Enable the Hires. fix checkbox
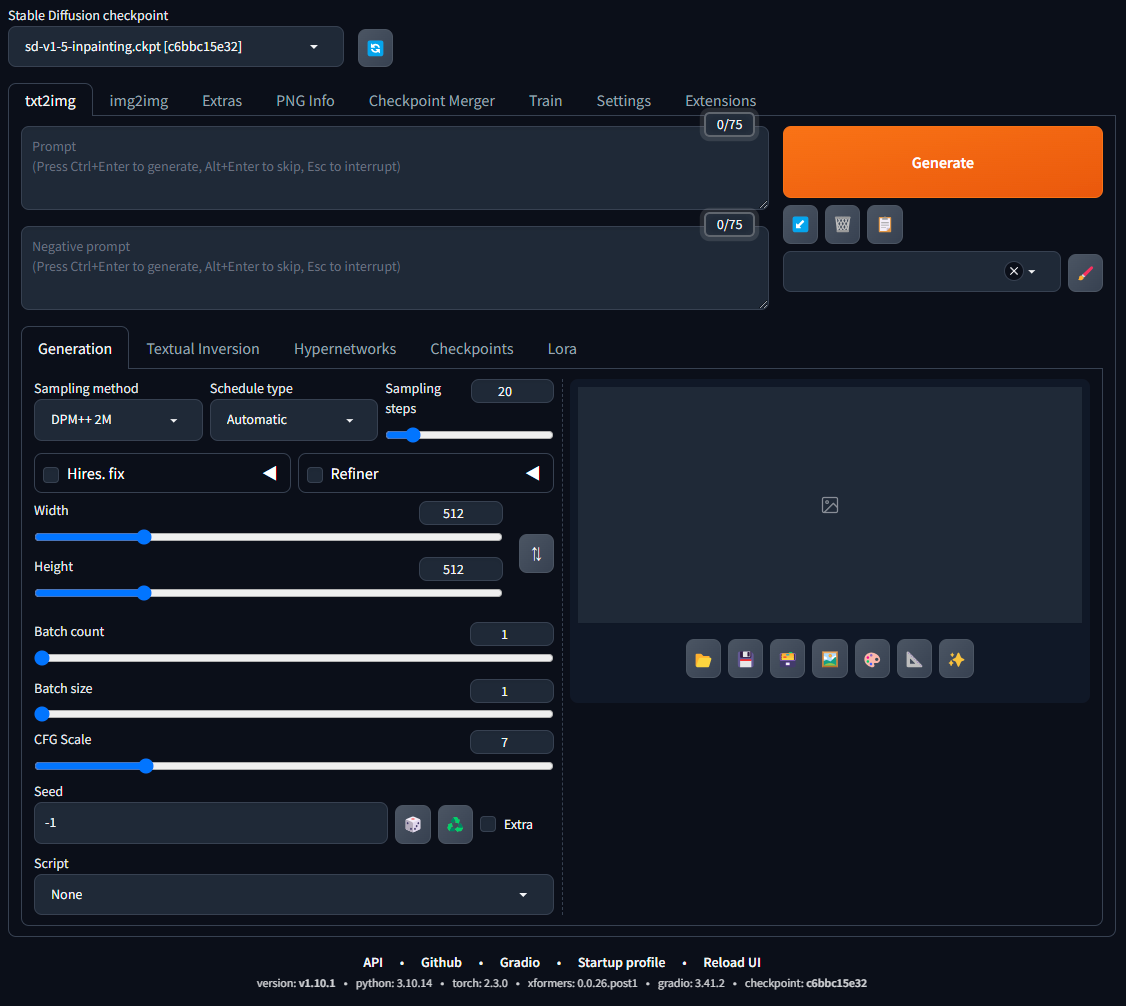 [x=51, y=475]
